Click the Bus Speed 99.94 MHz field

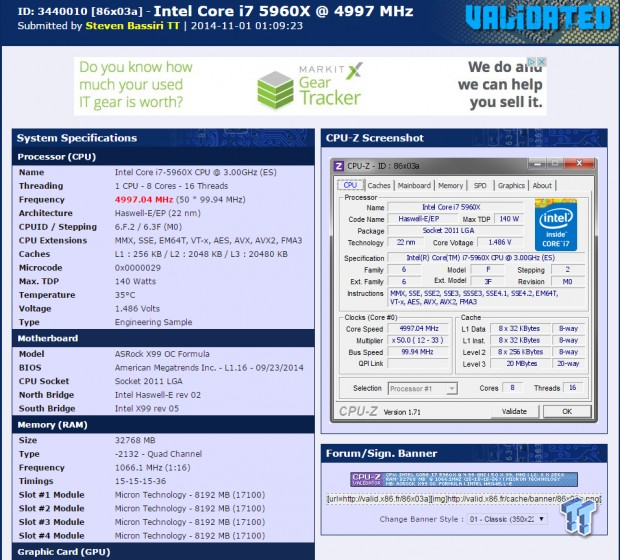(x=419, y=352)
